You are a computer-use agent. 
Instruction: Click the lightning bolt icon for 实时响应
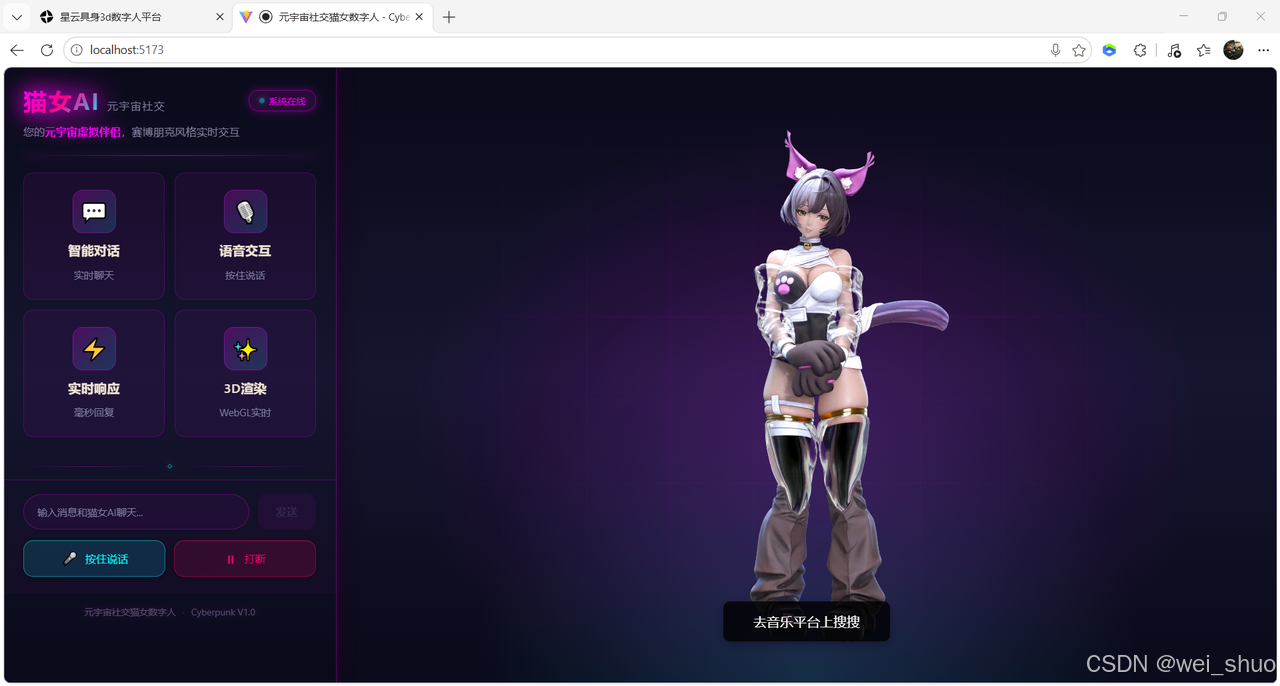(x=94, y=349)
